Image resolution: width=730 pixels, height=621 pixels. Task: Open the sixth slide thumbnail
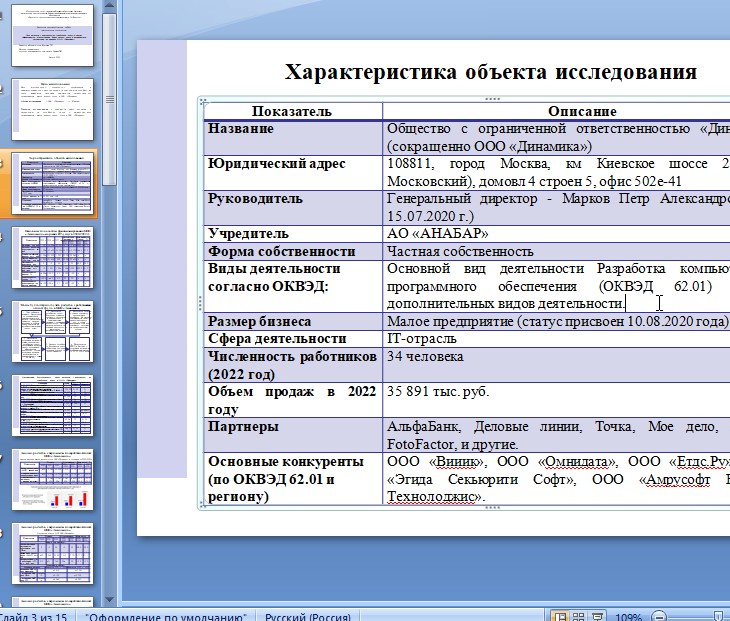[53, 405]
